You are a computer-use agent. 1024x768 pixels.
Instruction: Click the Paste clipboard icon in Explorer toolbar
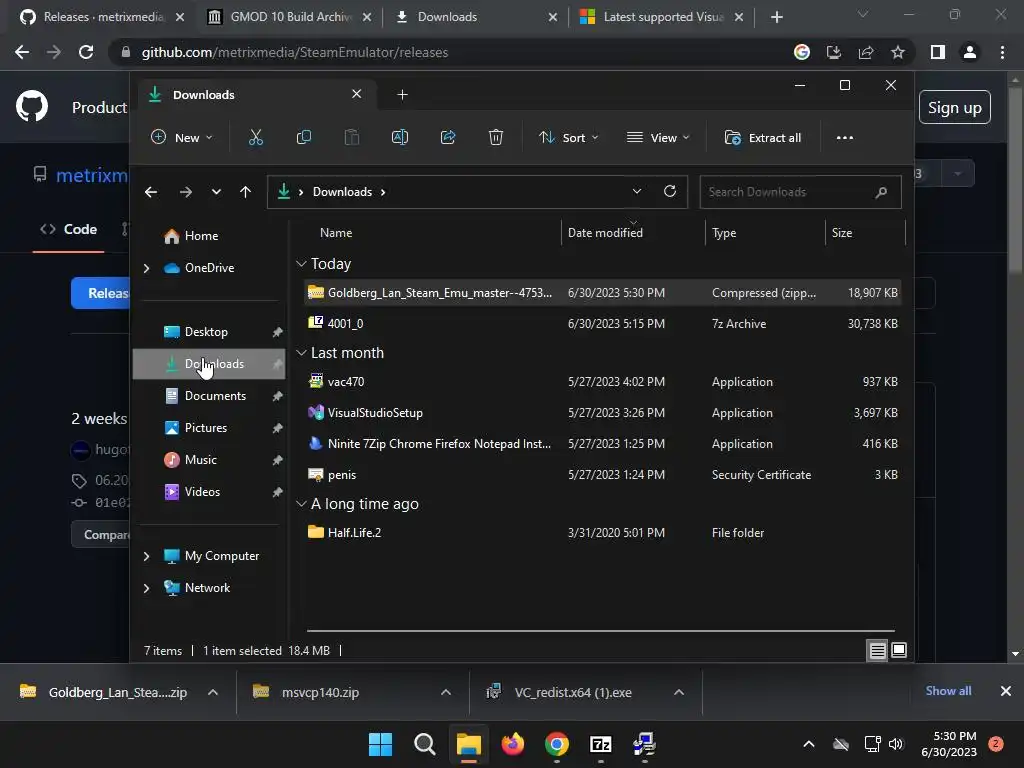[351, 138]
